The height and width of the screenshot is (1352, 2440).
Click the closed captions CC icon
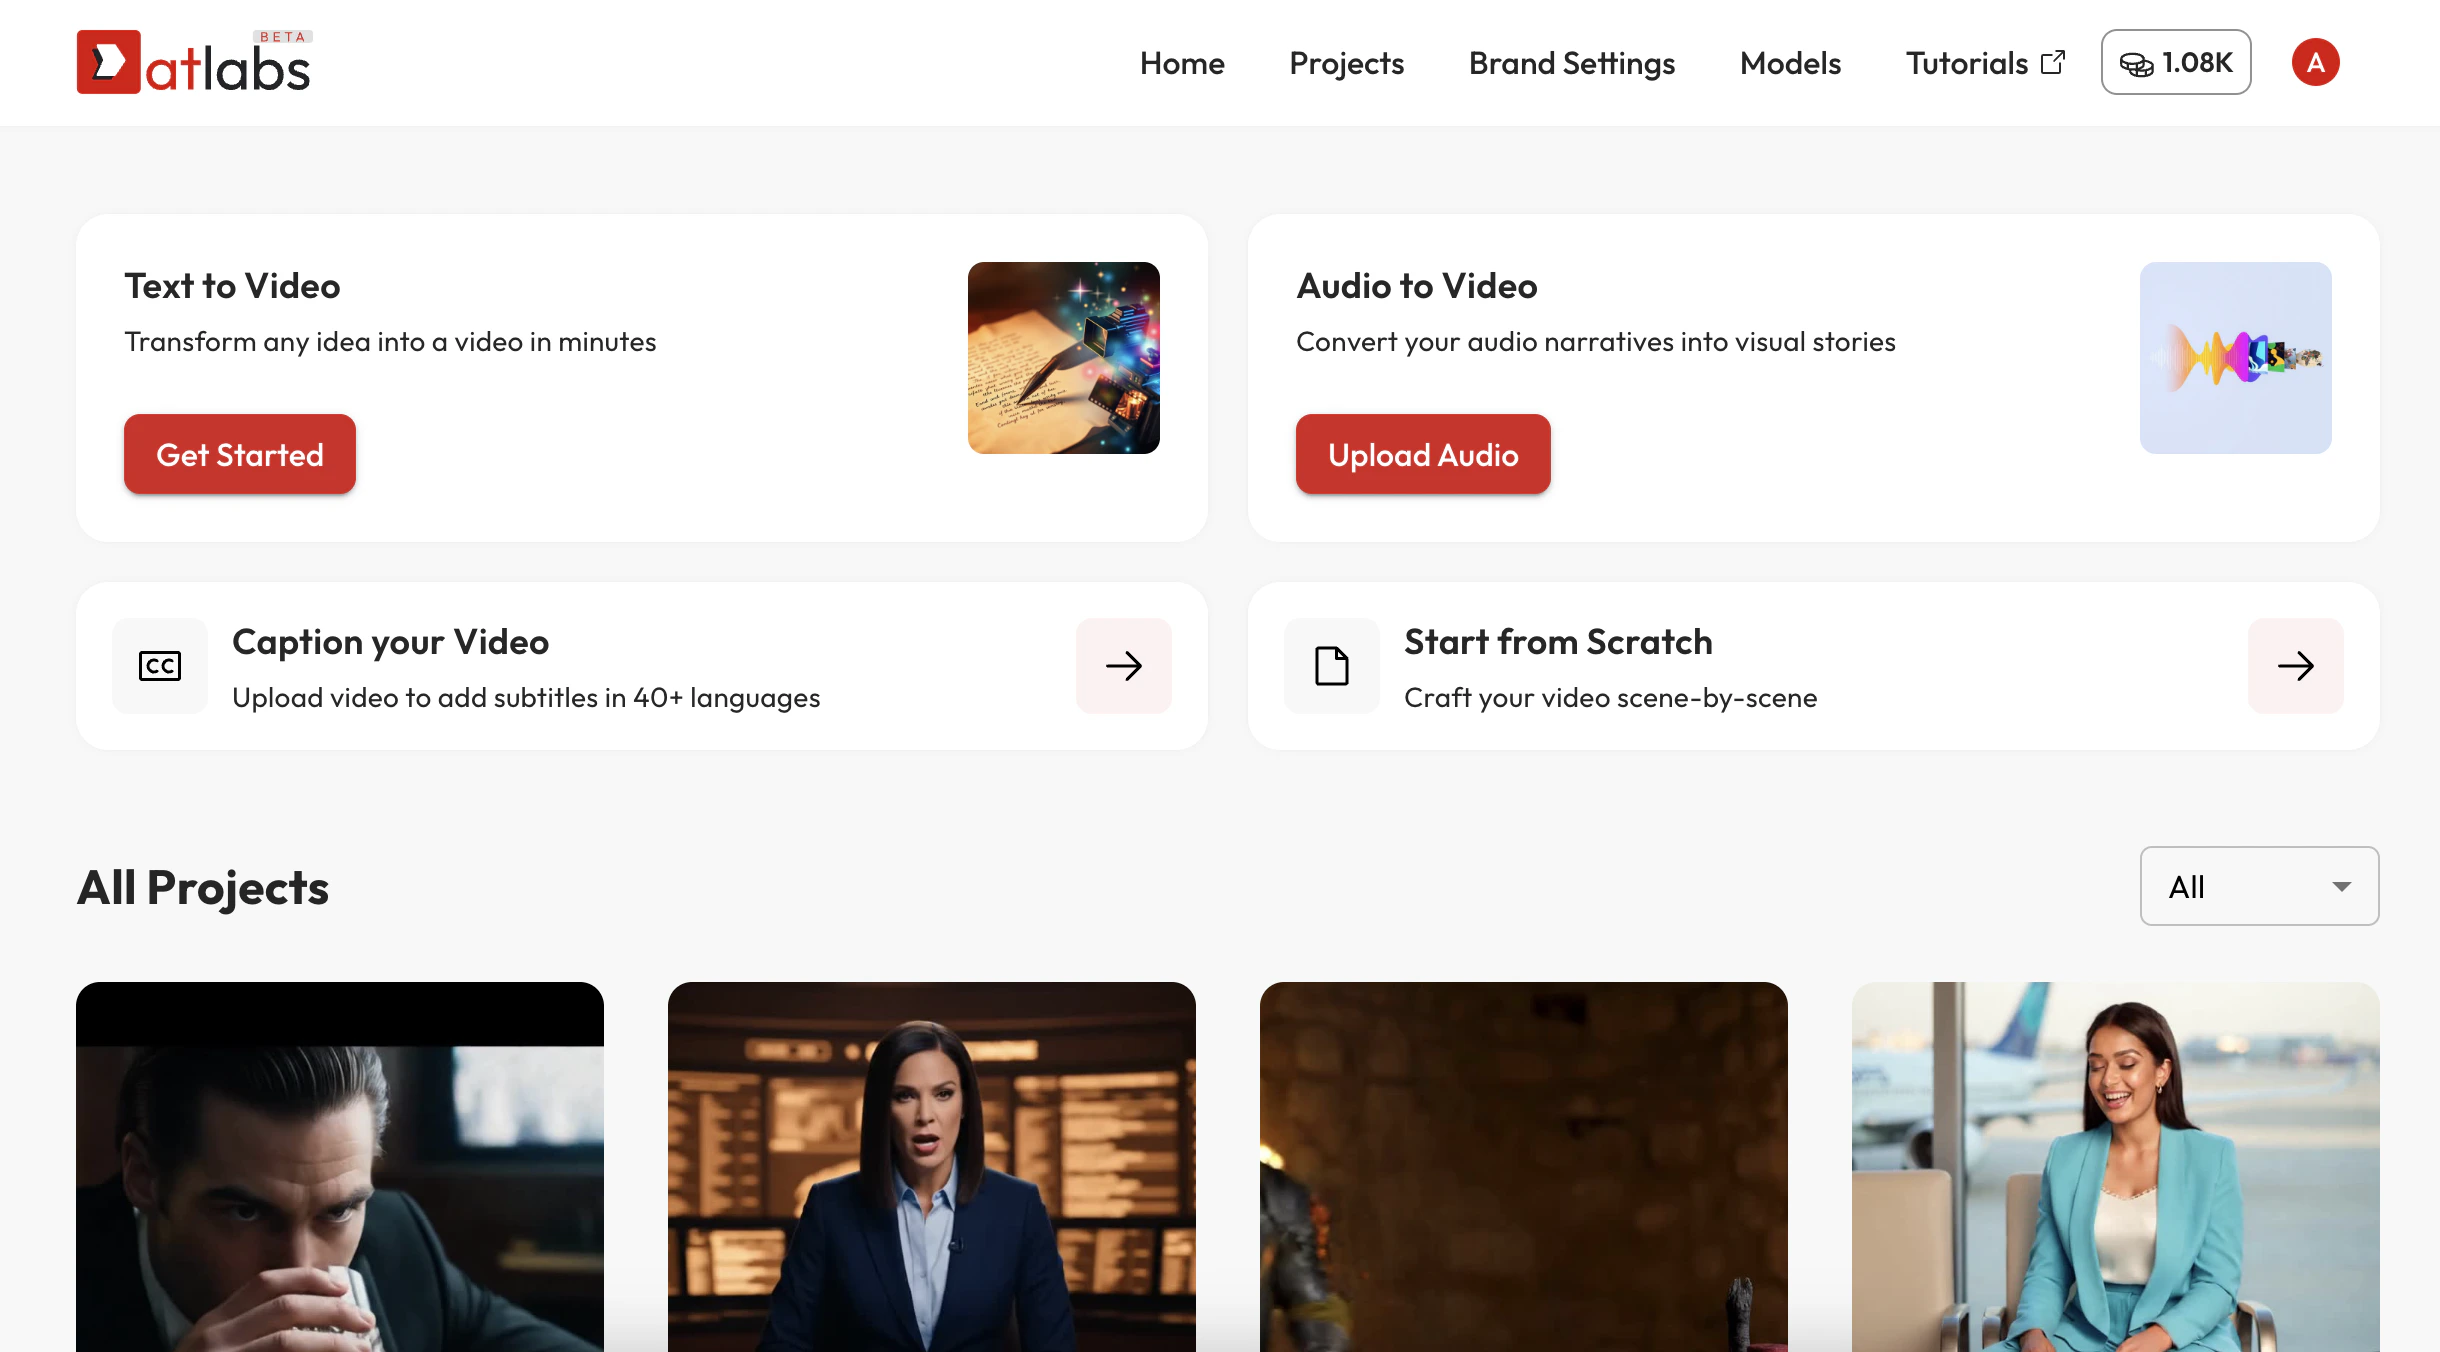(x=160, y=666)
